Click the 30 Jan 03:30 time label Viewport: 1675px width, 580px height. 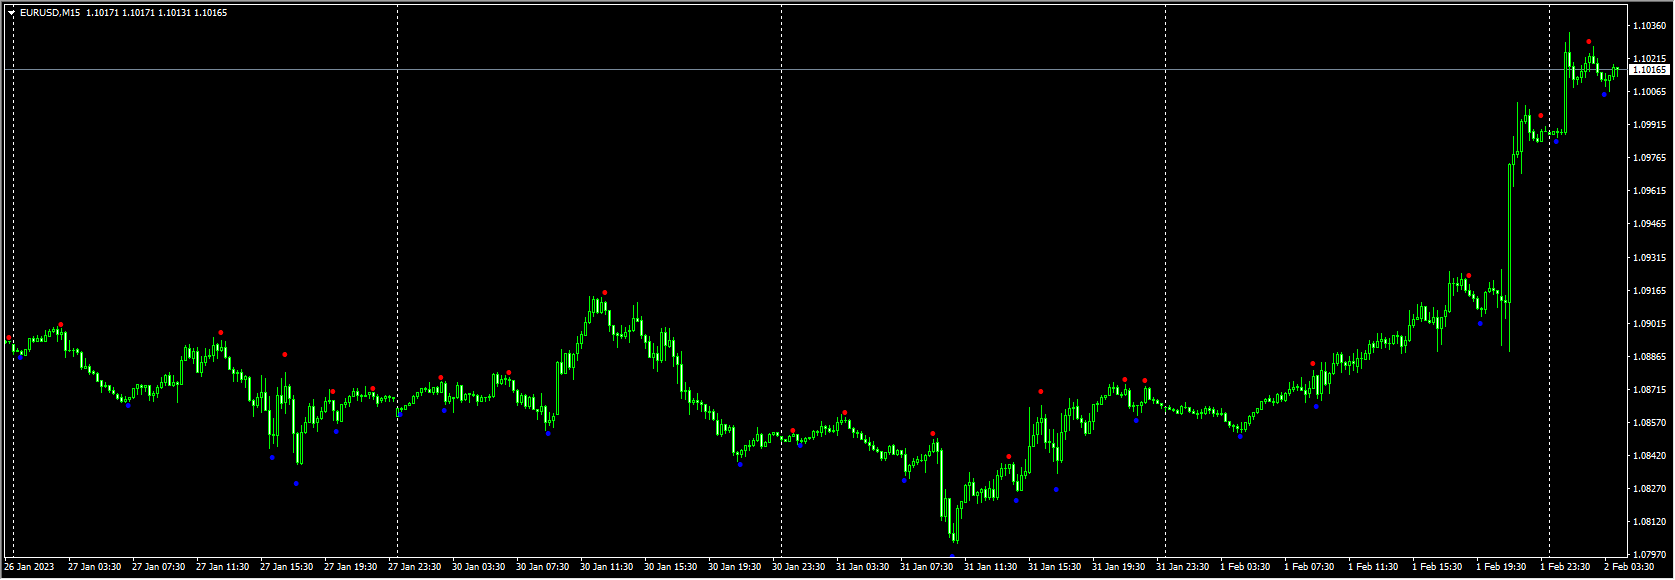click(x=478, y=567)
